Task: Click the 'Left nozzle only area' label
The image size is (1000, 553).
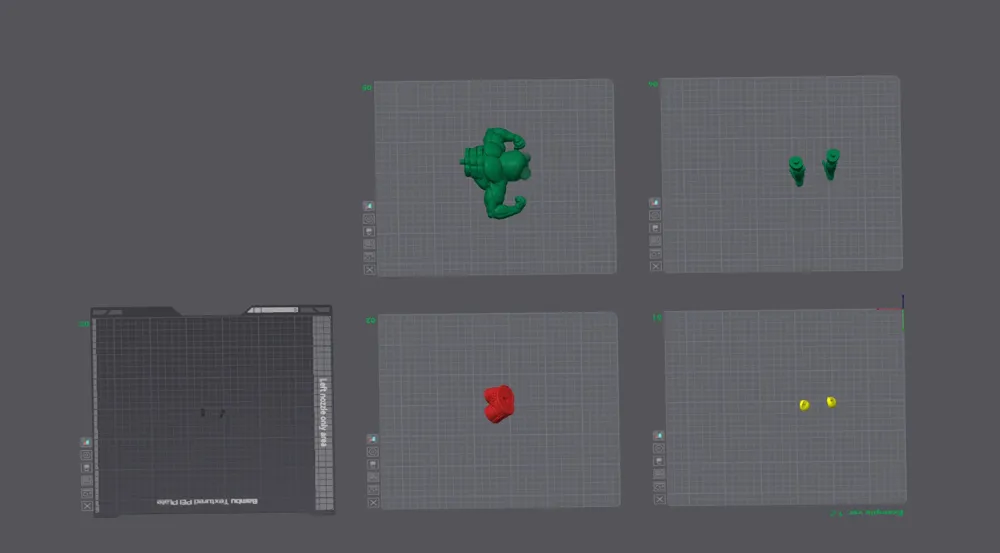Action: pos(323,412)
